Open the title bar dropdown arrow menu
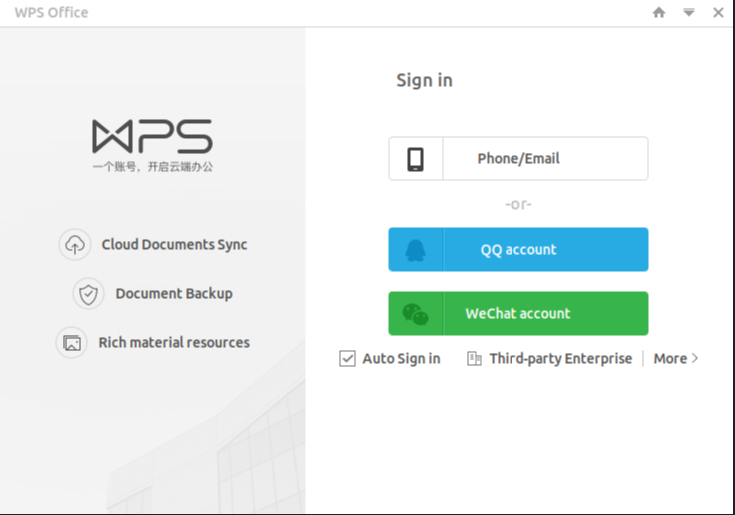 point(689,12)
